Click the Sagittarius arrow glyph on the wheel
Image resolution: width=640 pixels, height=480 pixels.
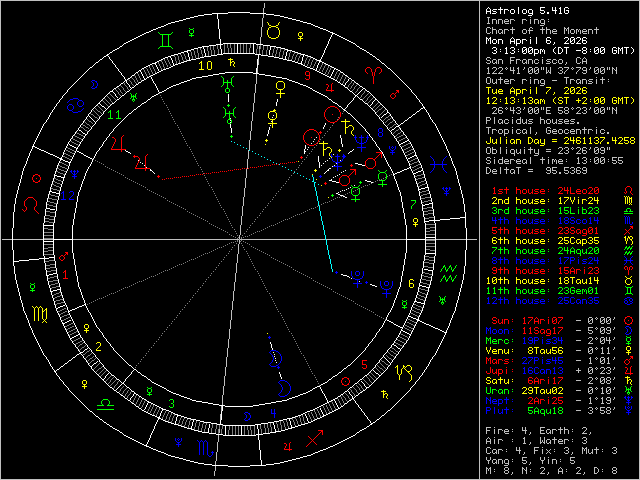[314, 437]
